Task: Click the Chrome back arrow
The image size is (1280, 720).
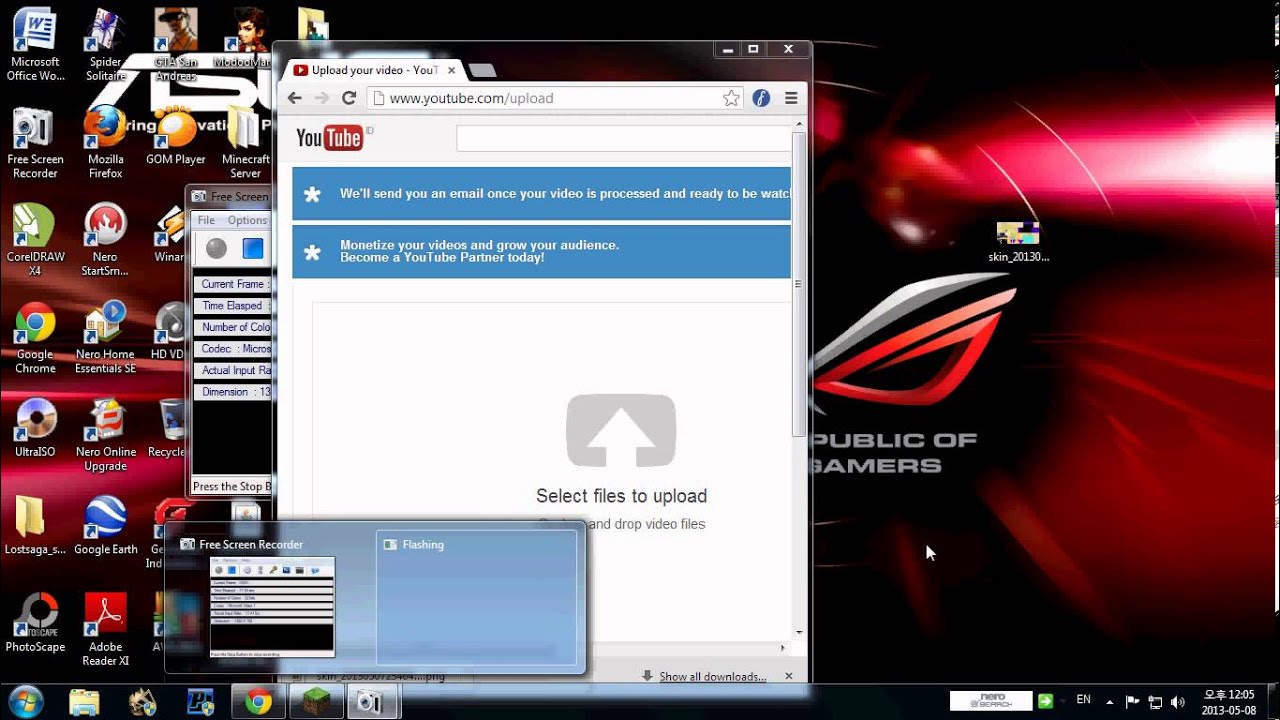Action: pyautogui.click(x=294, y=98)
